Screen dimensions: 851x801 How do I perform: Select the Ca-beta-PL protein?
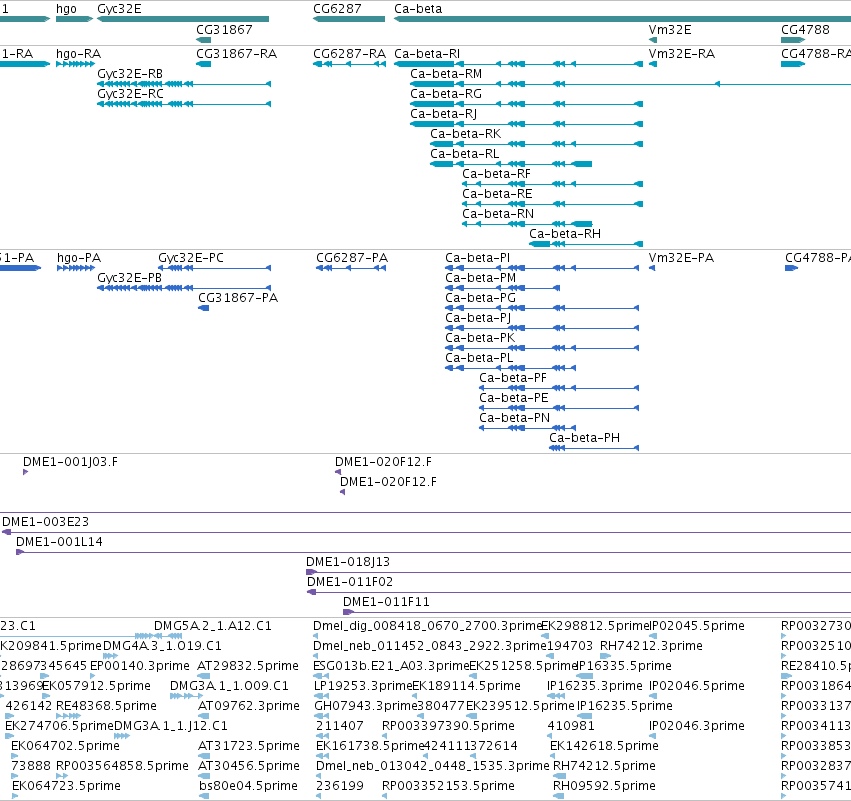pos(479,358)
